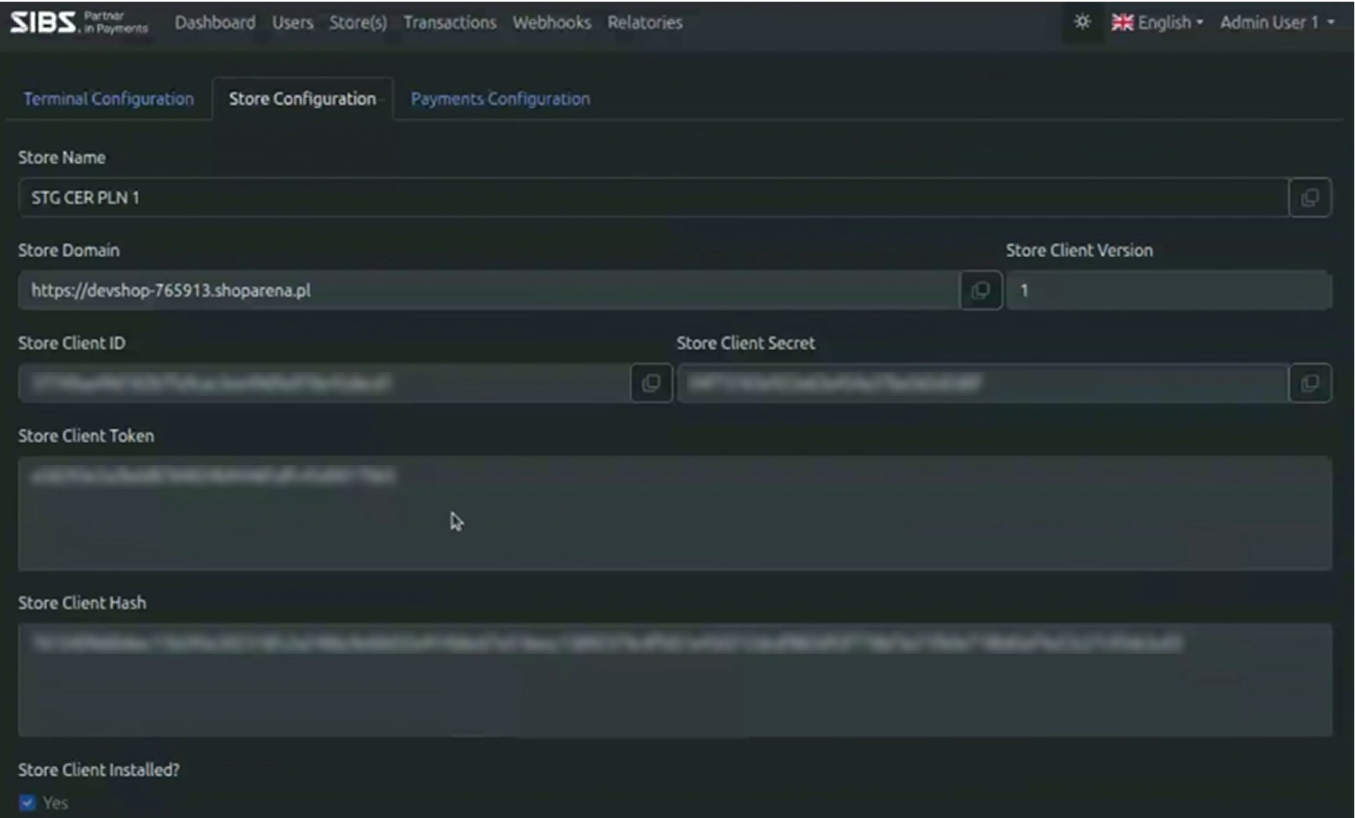Click inside the Store Client Token field

674,513
